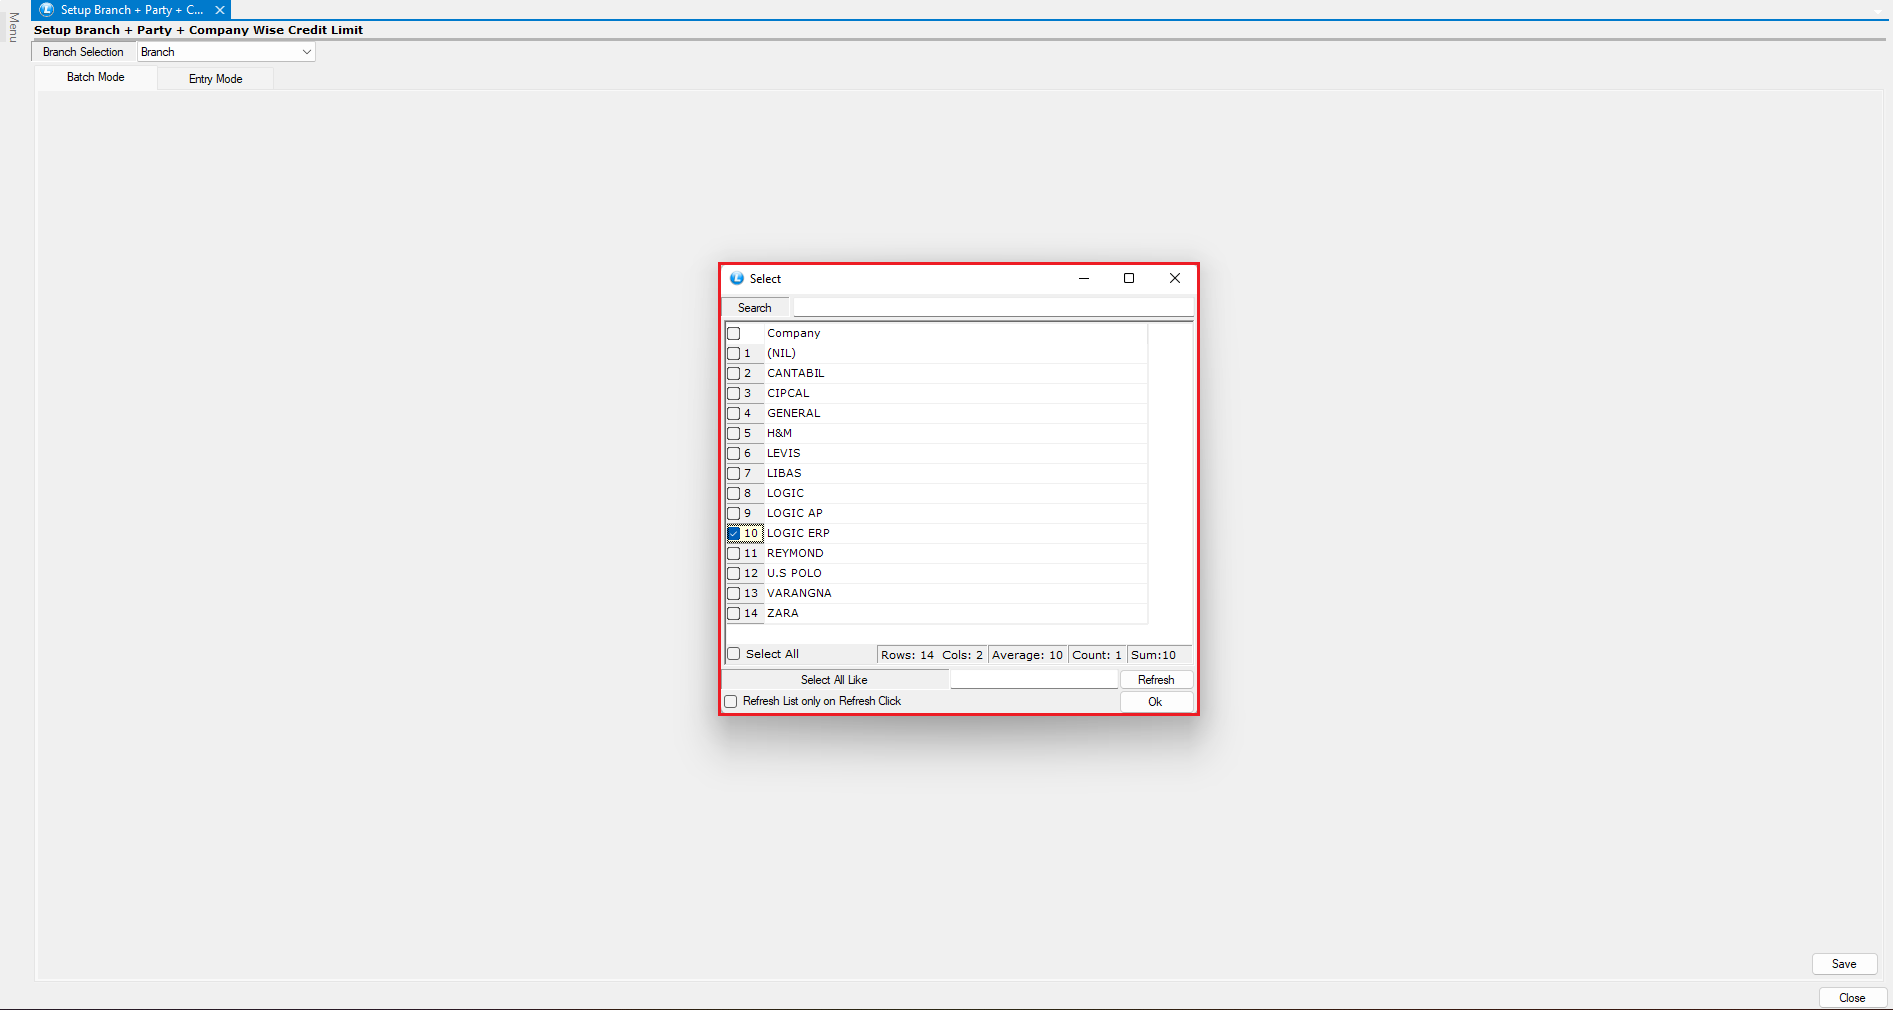Close the Select dialog
The image size is (1893, 1010).
click(1175, 279)
